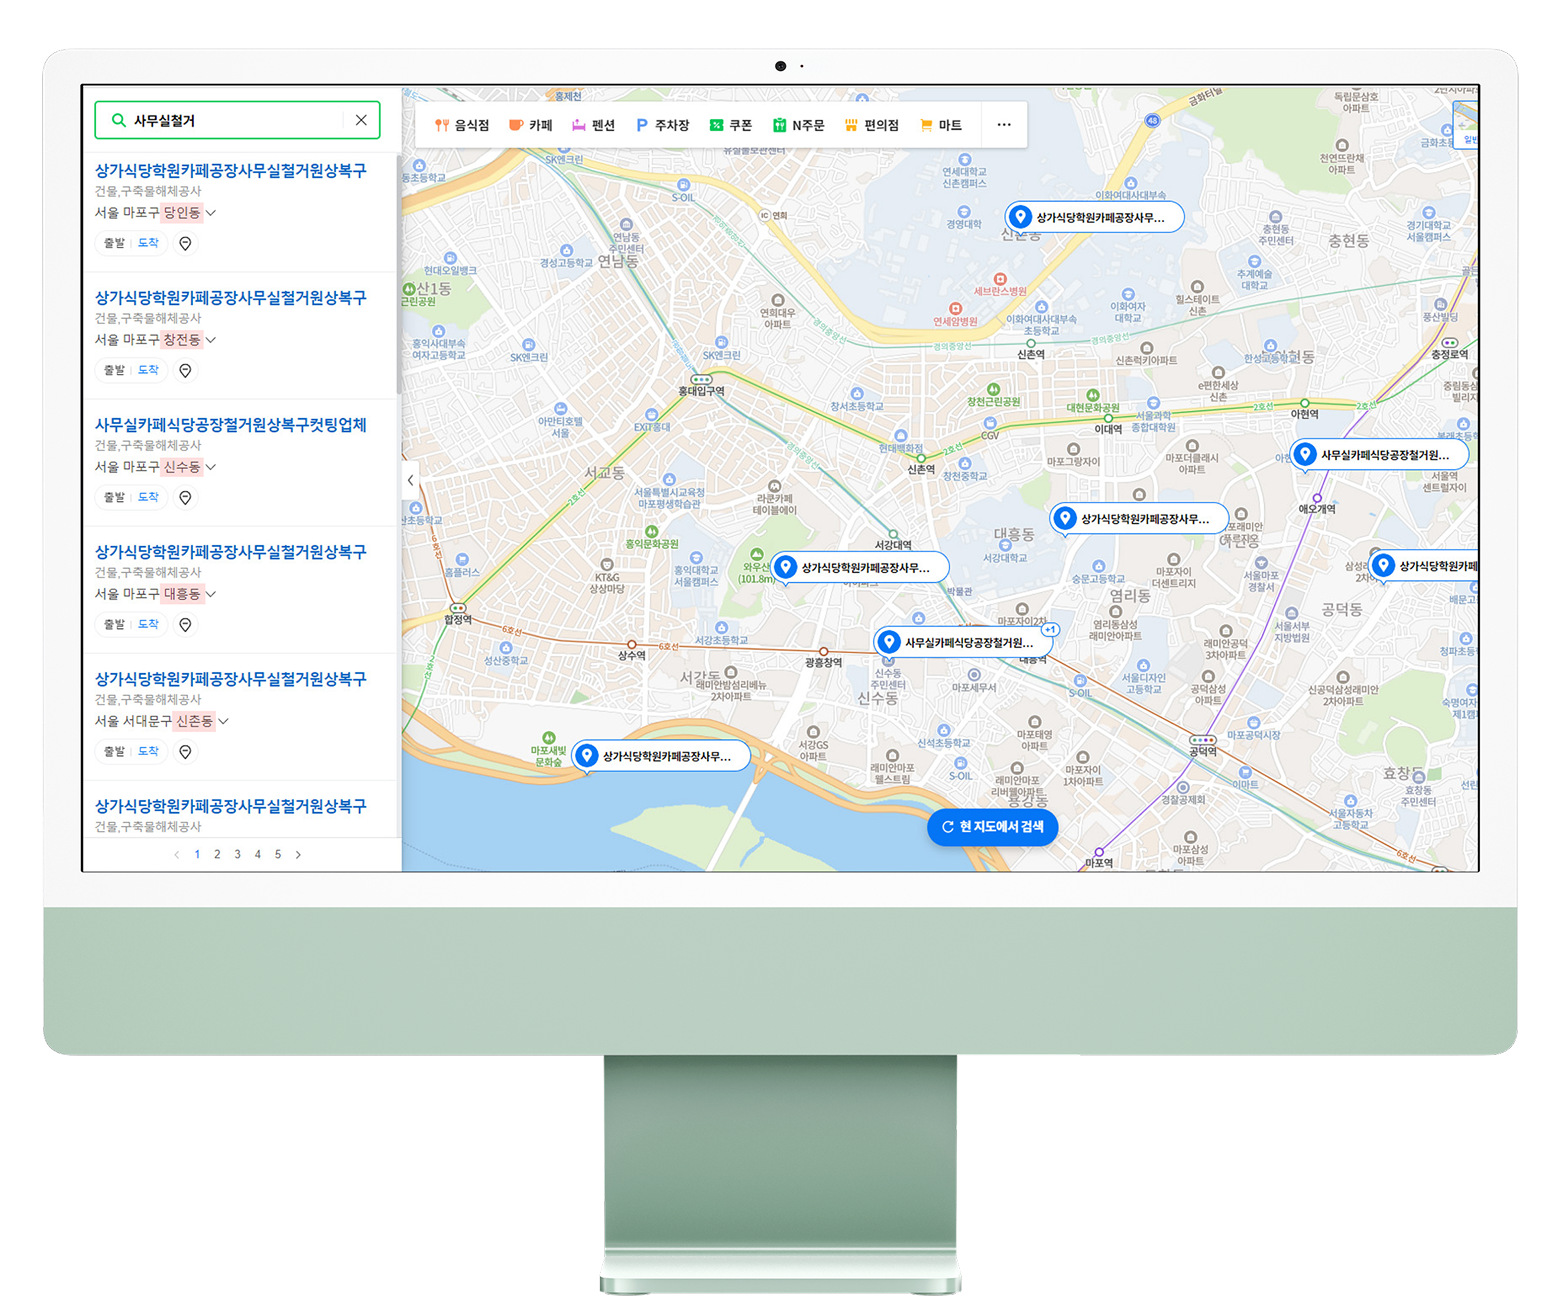The width and height of the screenshot is (1562, 1312).
Task: Click the search magnifier icon
Action: click(x=118, y=120)
